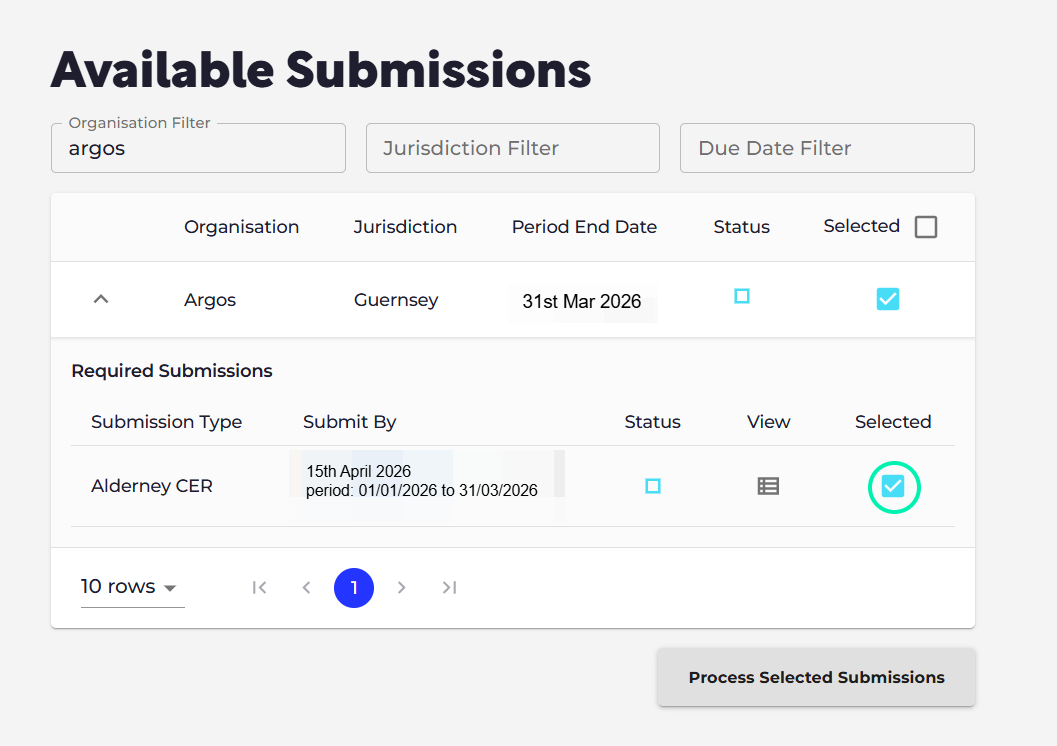This screenshot has height=746, width=1057.
Task: Go to first page of results
Action: 260,588
